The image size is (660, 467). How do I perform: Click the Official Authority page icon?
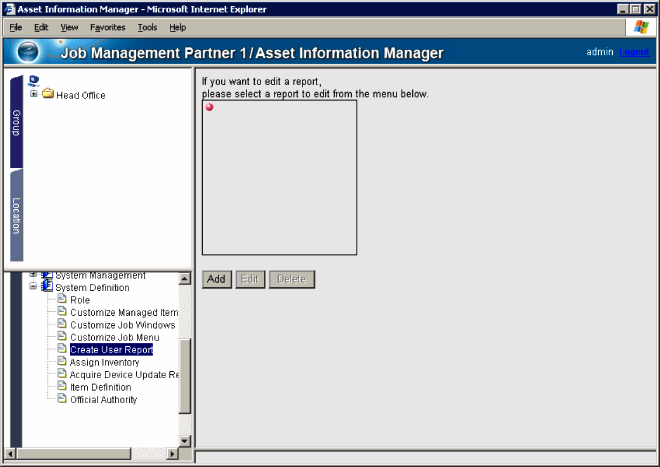(62, 398)
